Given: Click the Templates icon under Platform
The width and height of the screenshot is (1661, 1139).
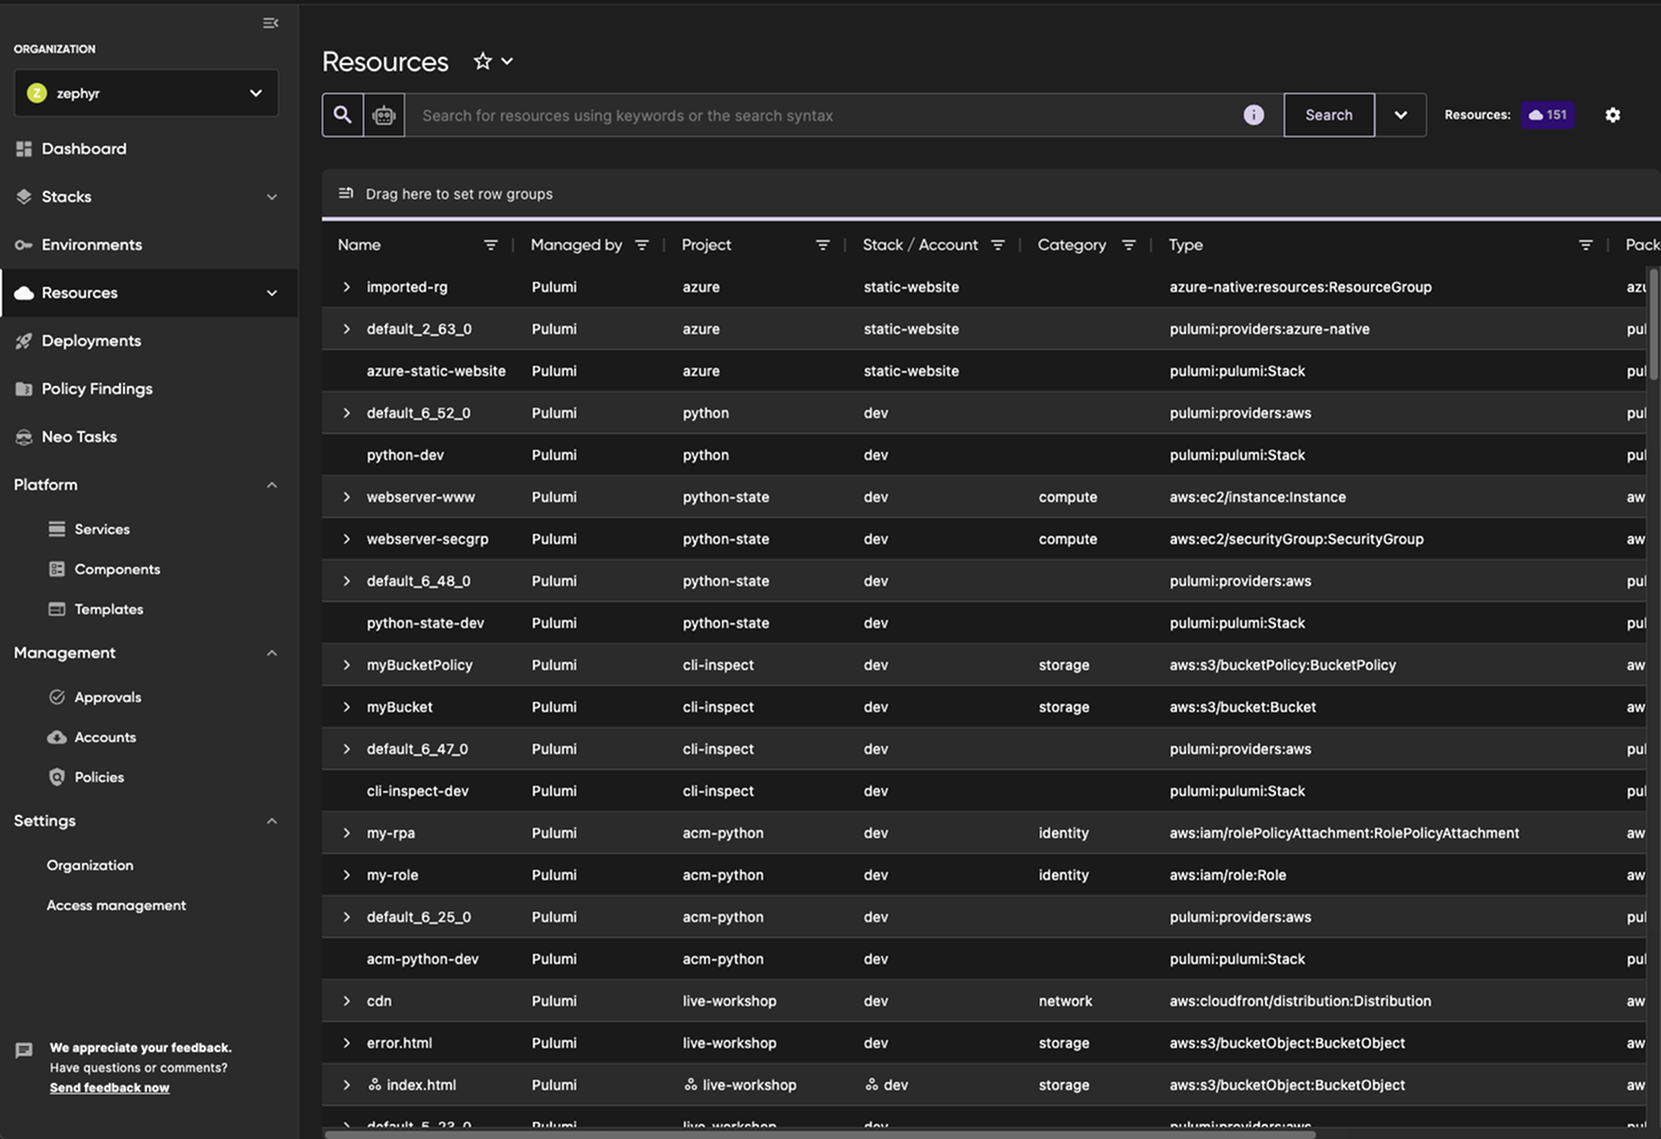Looking at the screenshot, I should [57, 609].
